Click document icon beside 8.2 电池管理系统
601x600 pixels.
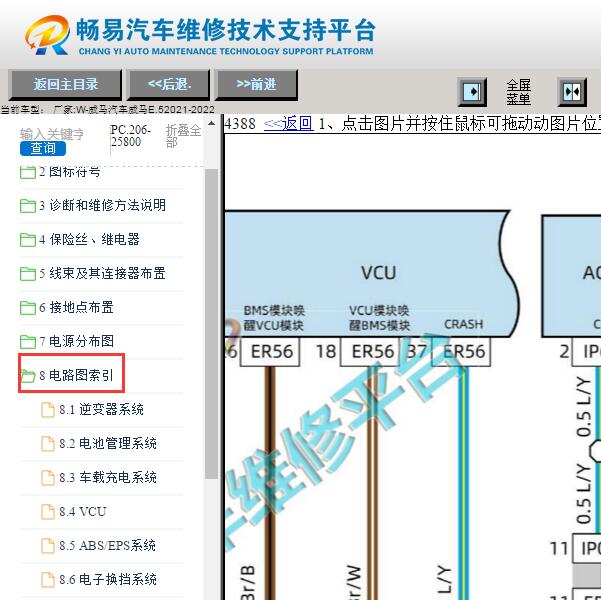(48, 444)
